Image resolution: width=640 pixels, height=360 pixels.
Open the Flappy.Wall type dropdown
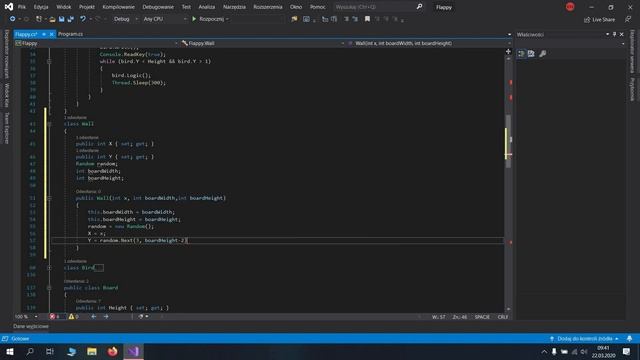click(262, 43)
